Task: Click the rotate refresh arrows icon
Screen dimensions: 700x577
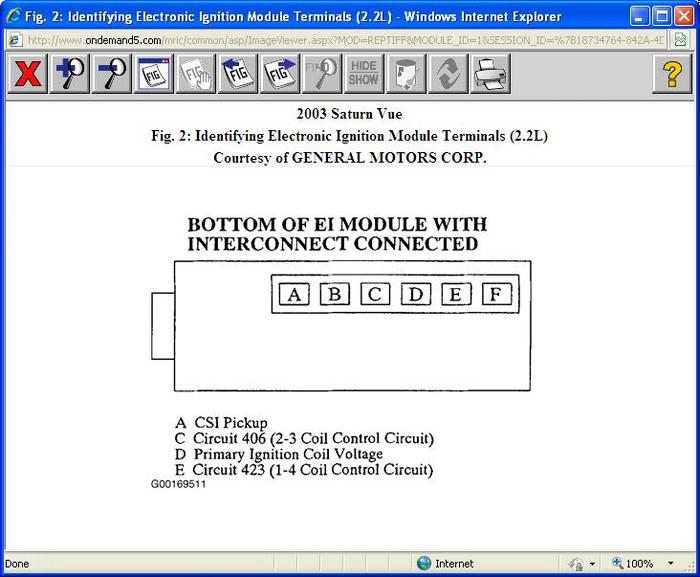Action: coord(448,74)
